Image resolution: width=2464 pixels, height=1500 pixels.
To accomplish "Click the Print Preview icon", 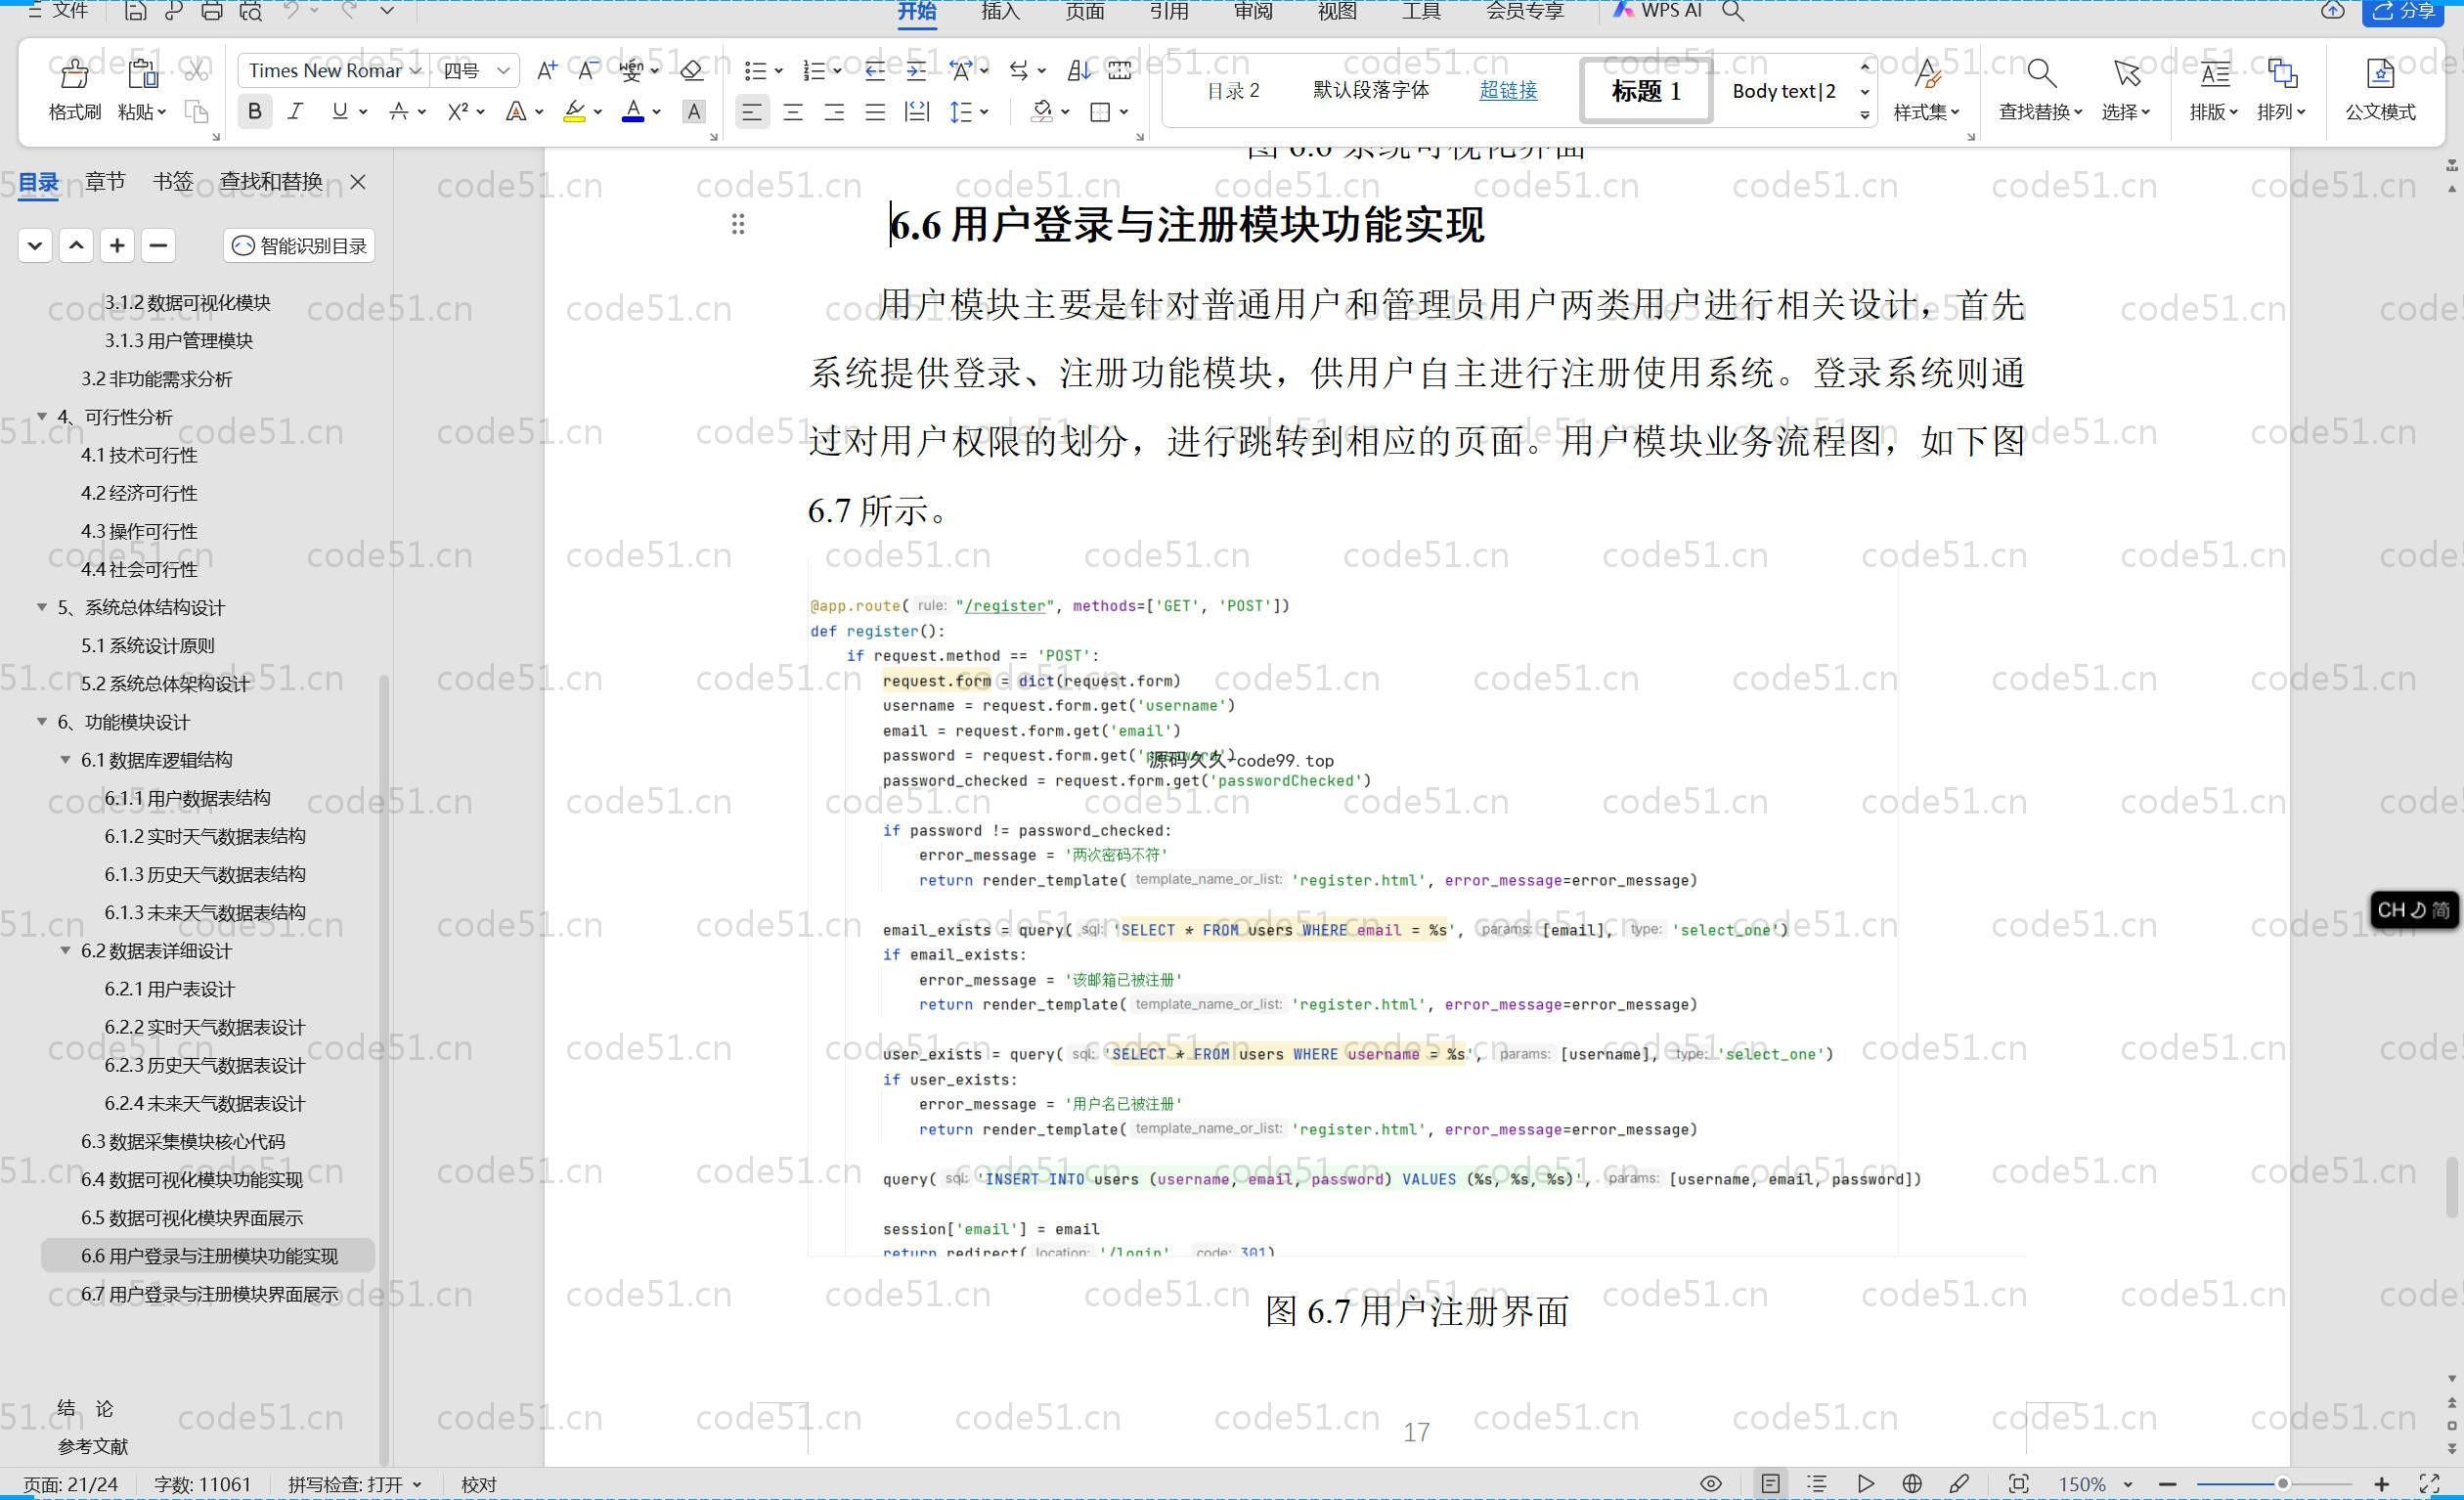I will [251, 11].
